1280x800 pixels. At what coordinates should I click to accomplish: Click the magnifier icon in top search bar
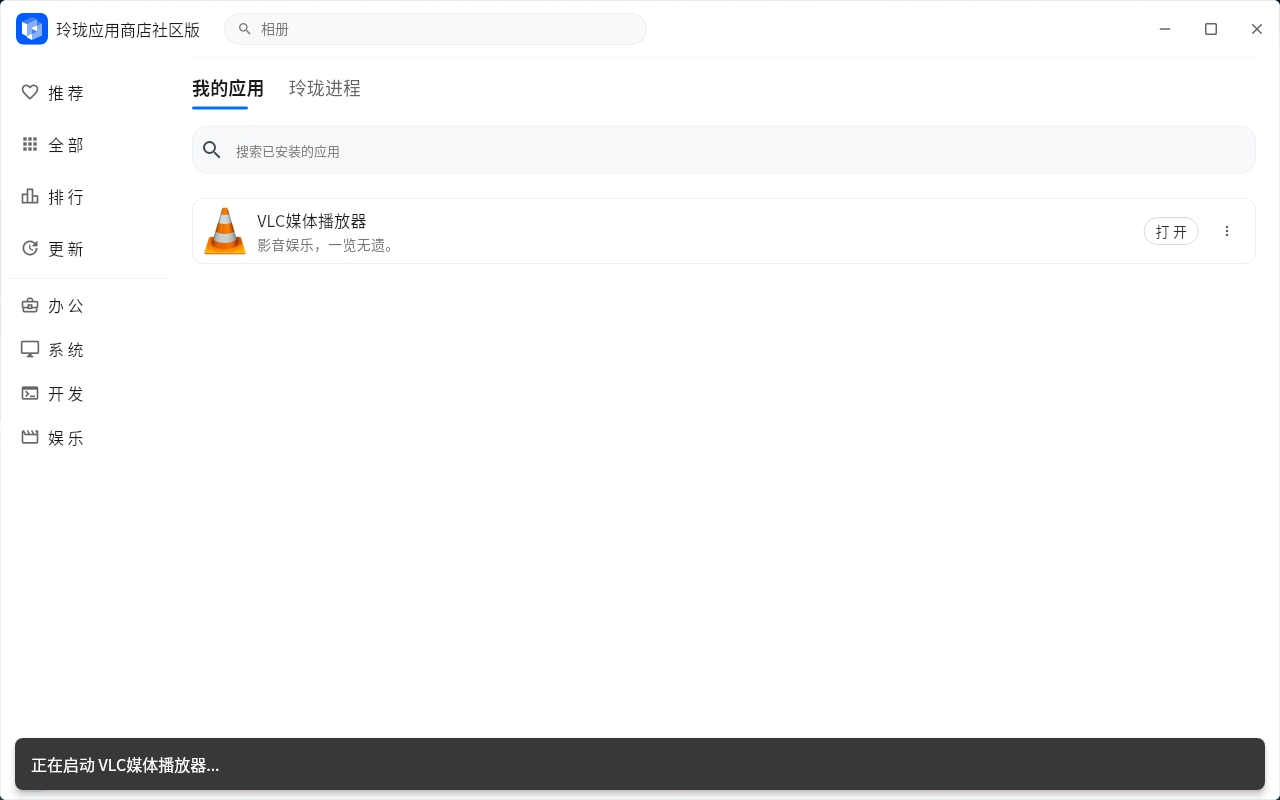point(245,29)
